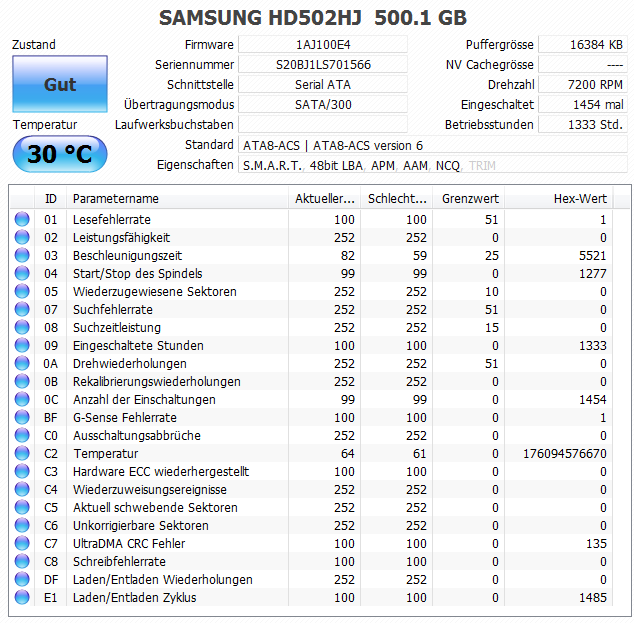Screen dimensions: 634x623
Task: Click hex value 1277 in Start/Stop row
Action: (x=593, y=274)
